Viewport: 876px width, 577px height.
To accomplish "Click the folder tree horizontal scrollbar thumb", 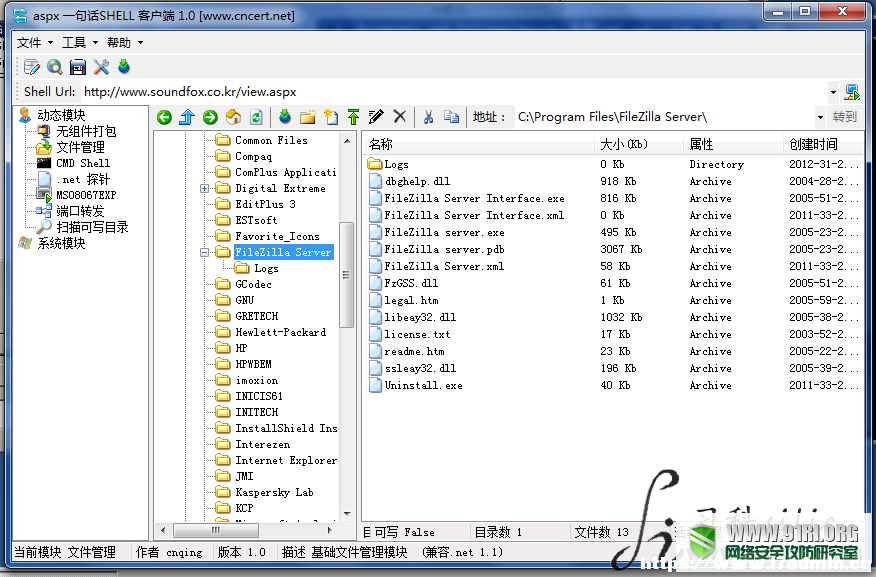I will pos(216,530).
